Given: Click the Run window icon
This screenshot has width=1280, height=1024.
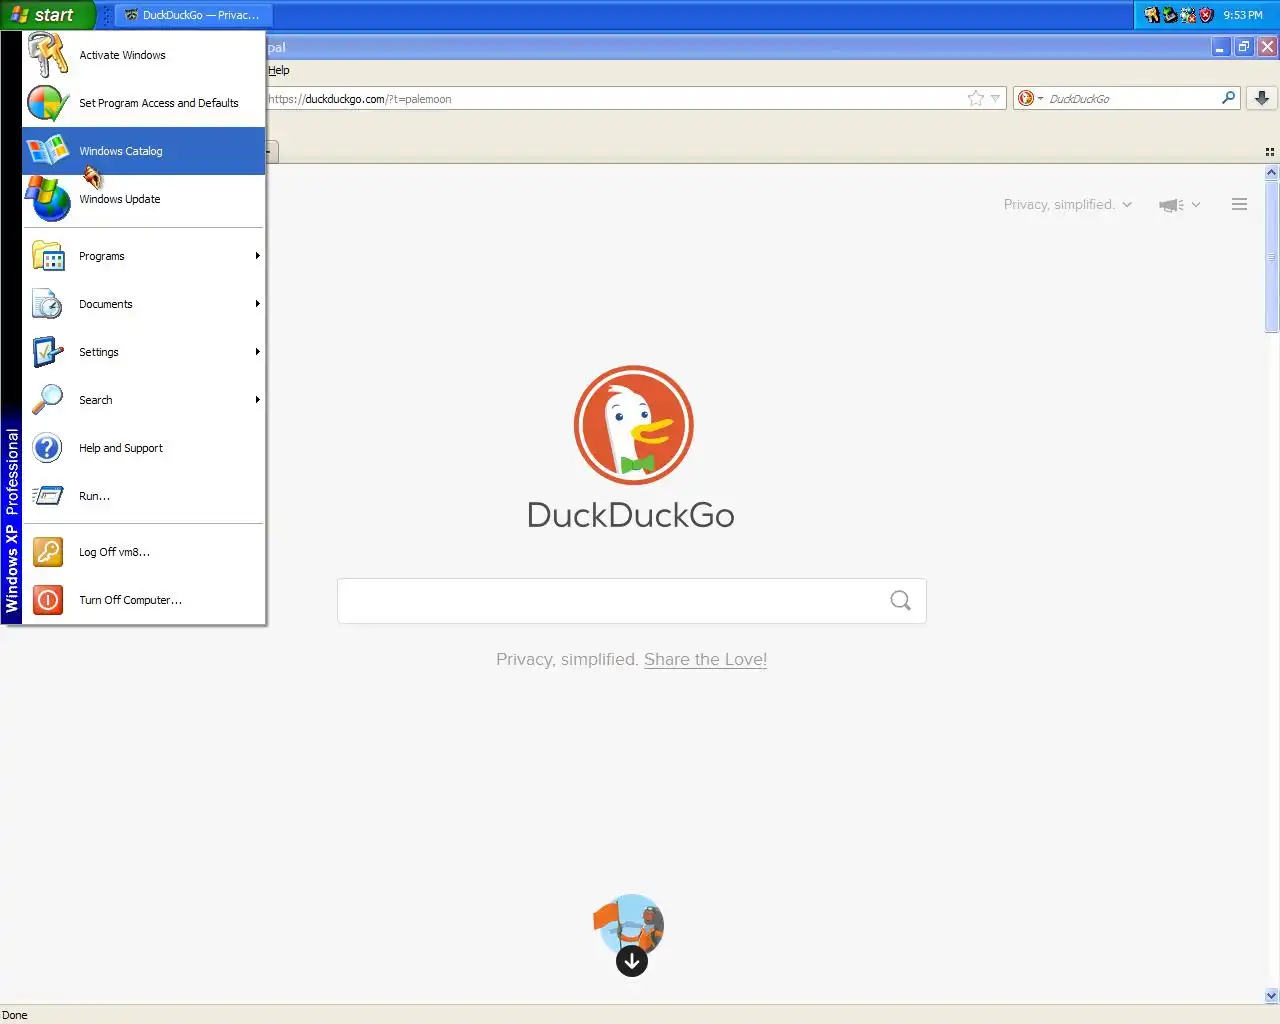Looking at the screenshot, I should coord(48,496).
